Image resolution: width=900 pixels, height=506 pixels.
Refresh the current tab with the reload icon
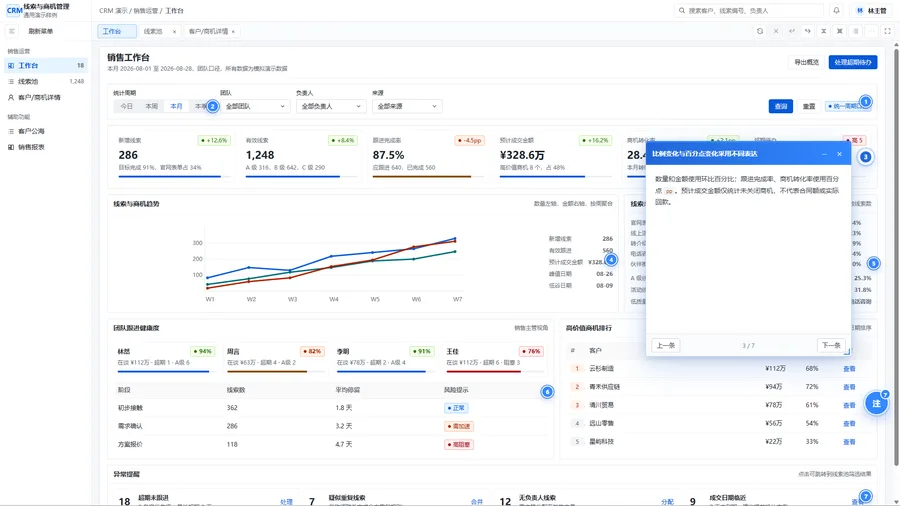click(x=760, y=31)
